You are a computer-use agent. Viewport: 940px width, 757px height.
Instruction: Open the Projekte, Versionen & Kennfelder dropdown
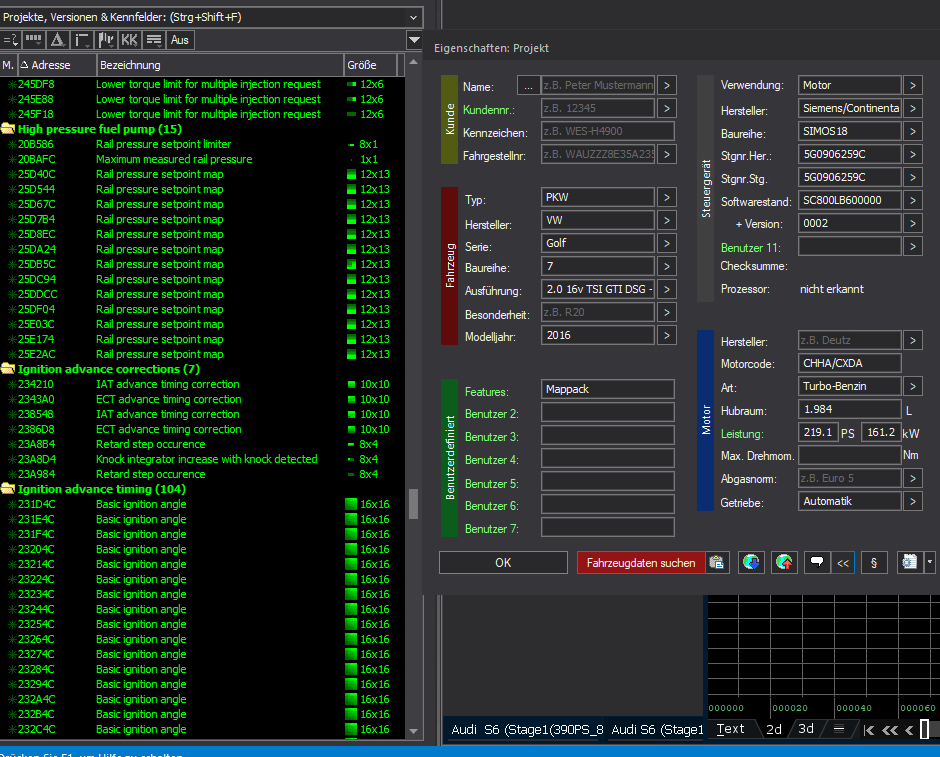(x=414, y=17)
